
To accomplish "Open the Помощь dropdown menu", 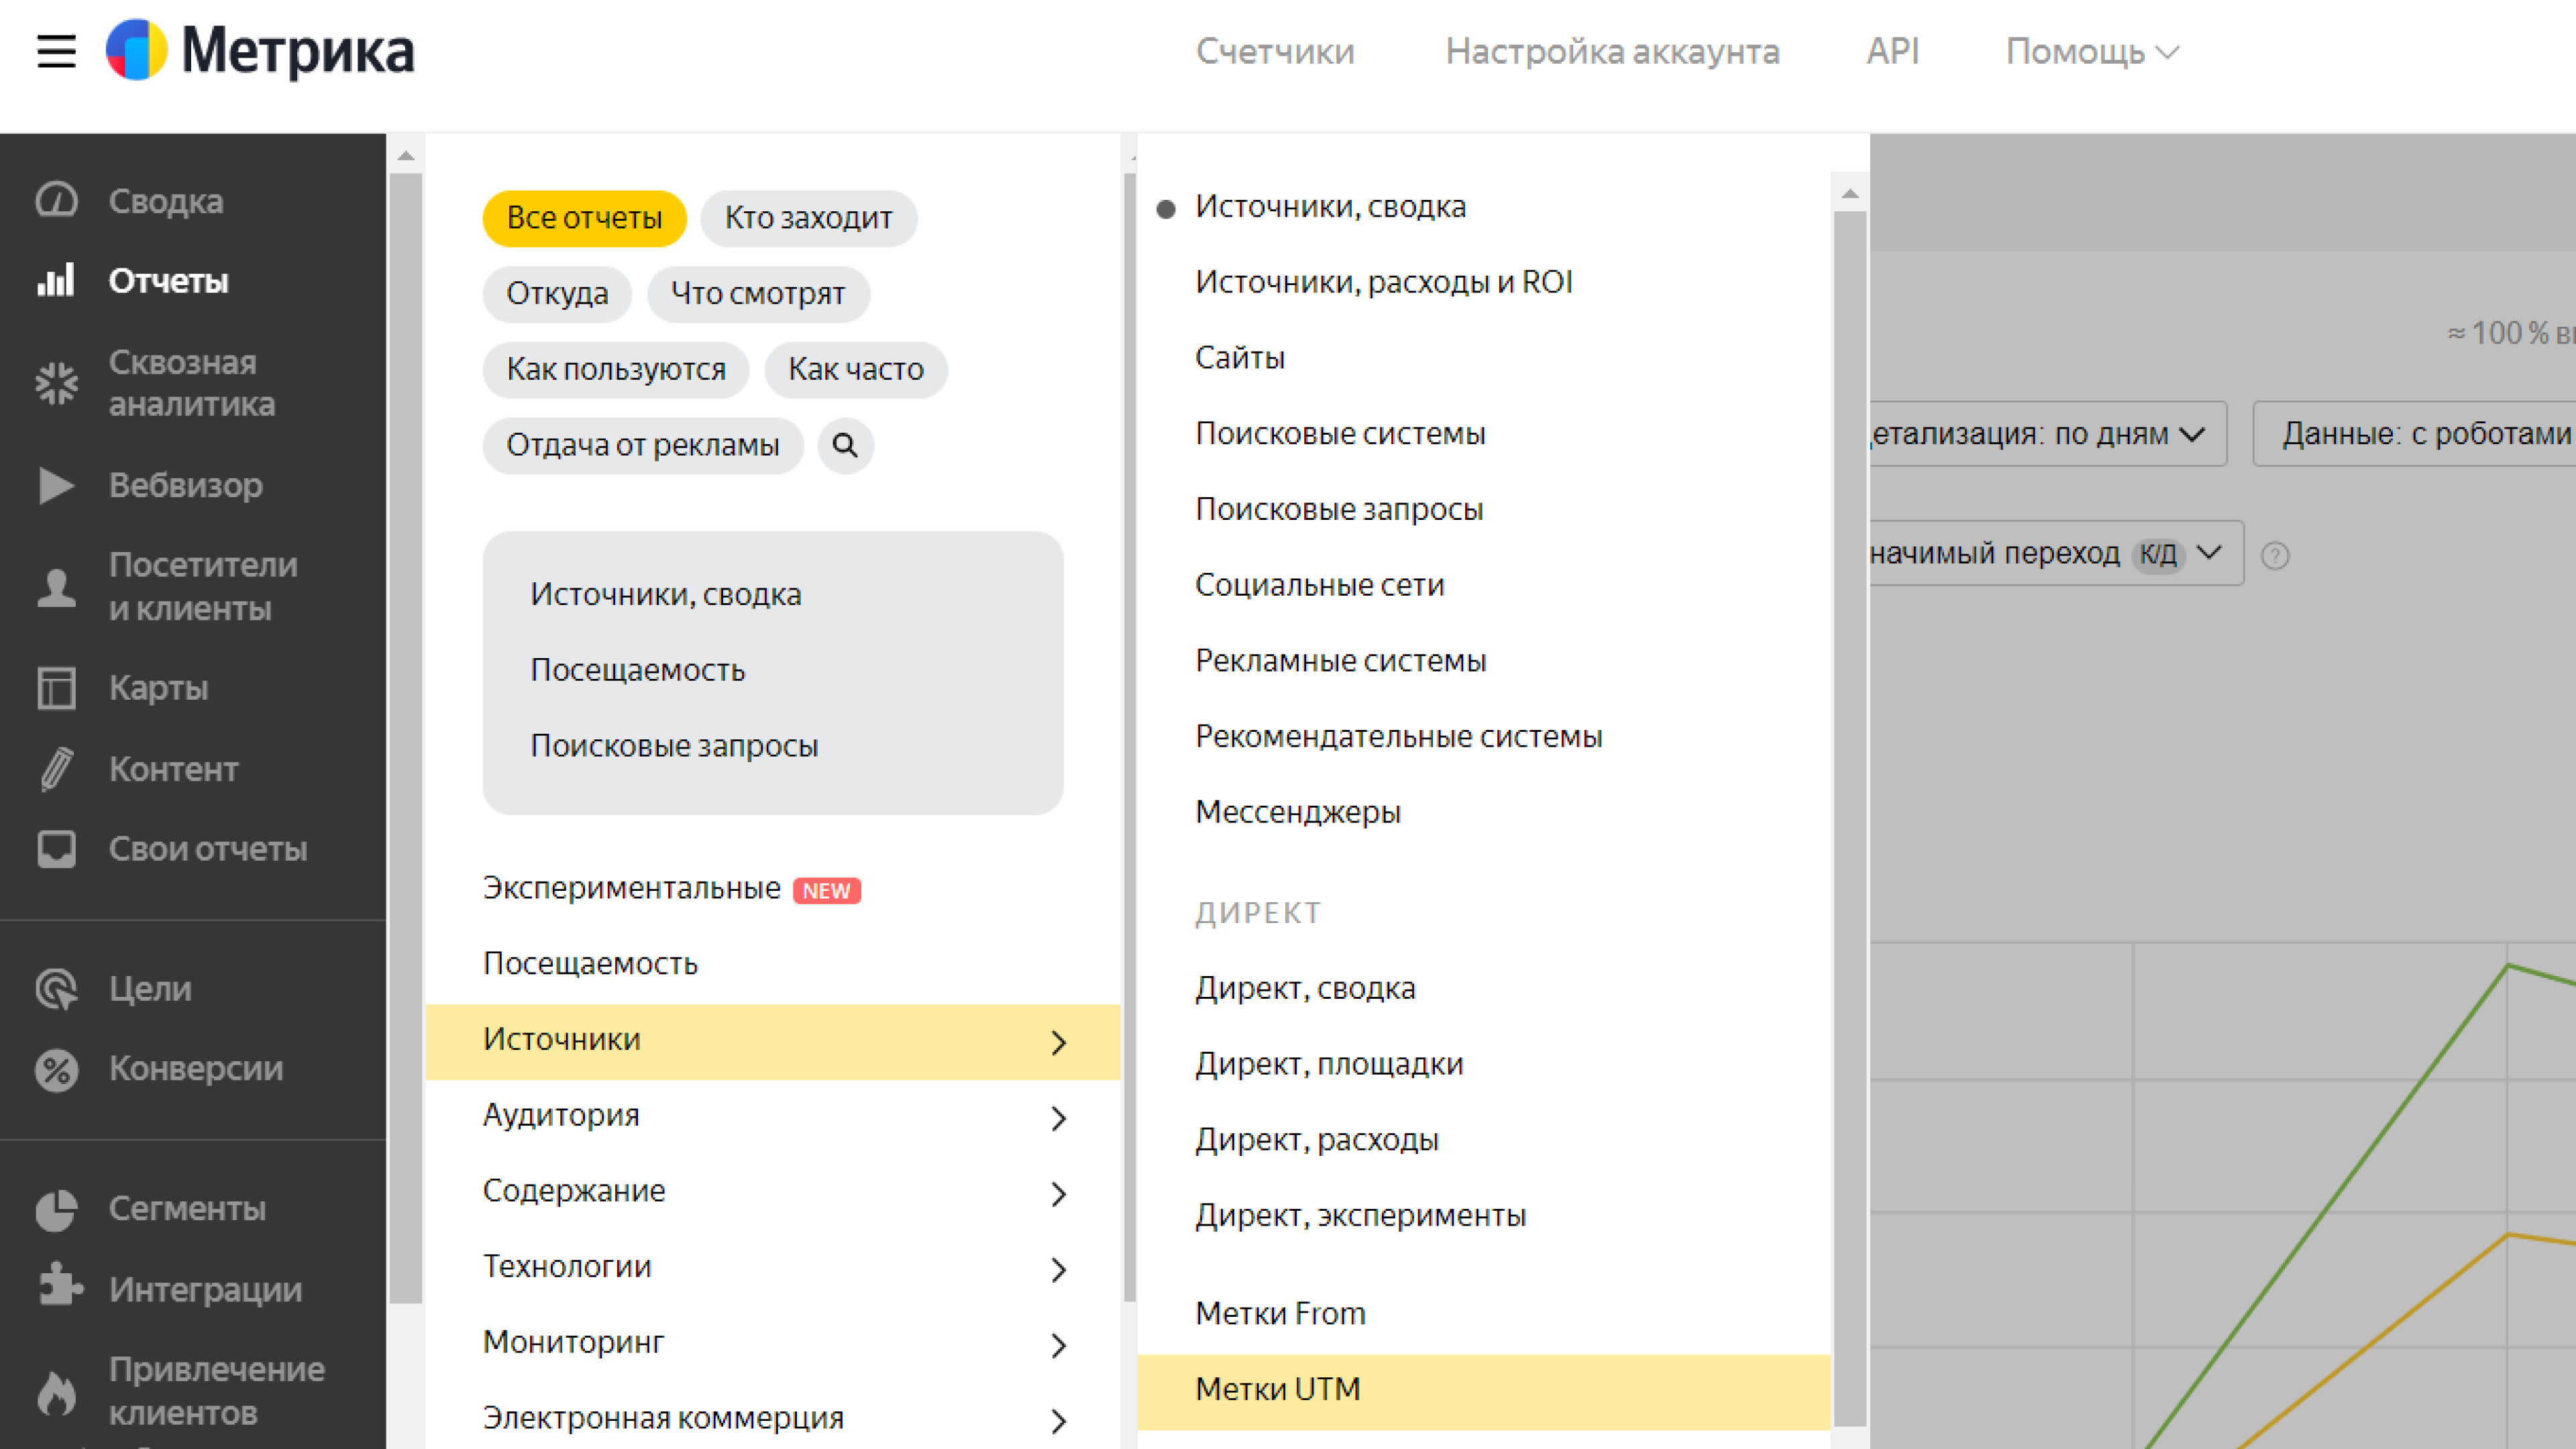I will (2091, 51).
